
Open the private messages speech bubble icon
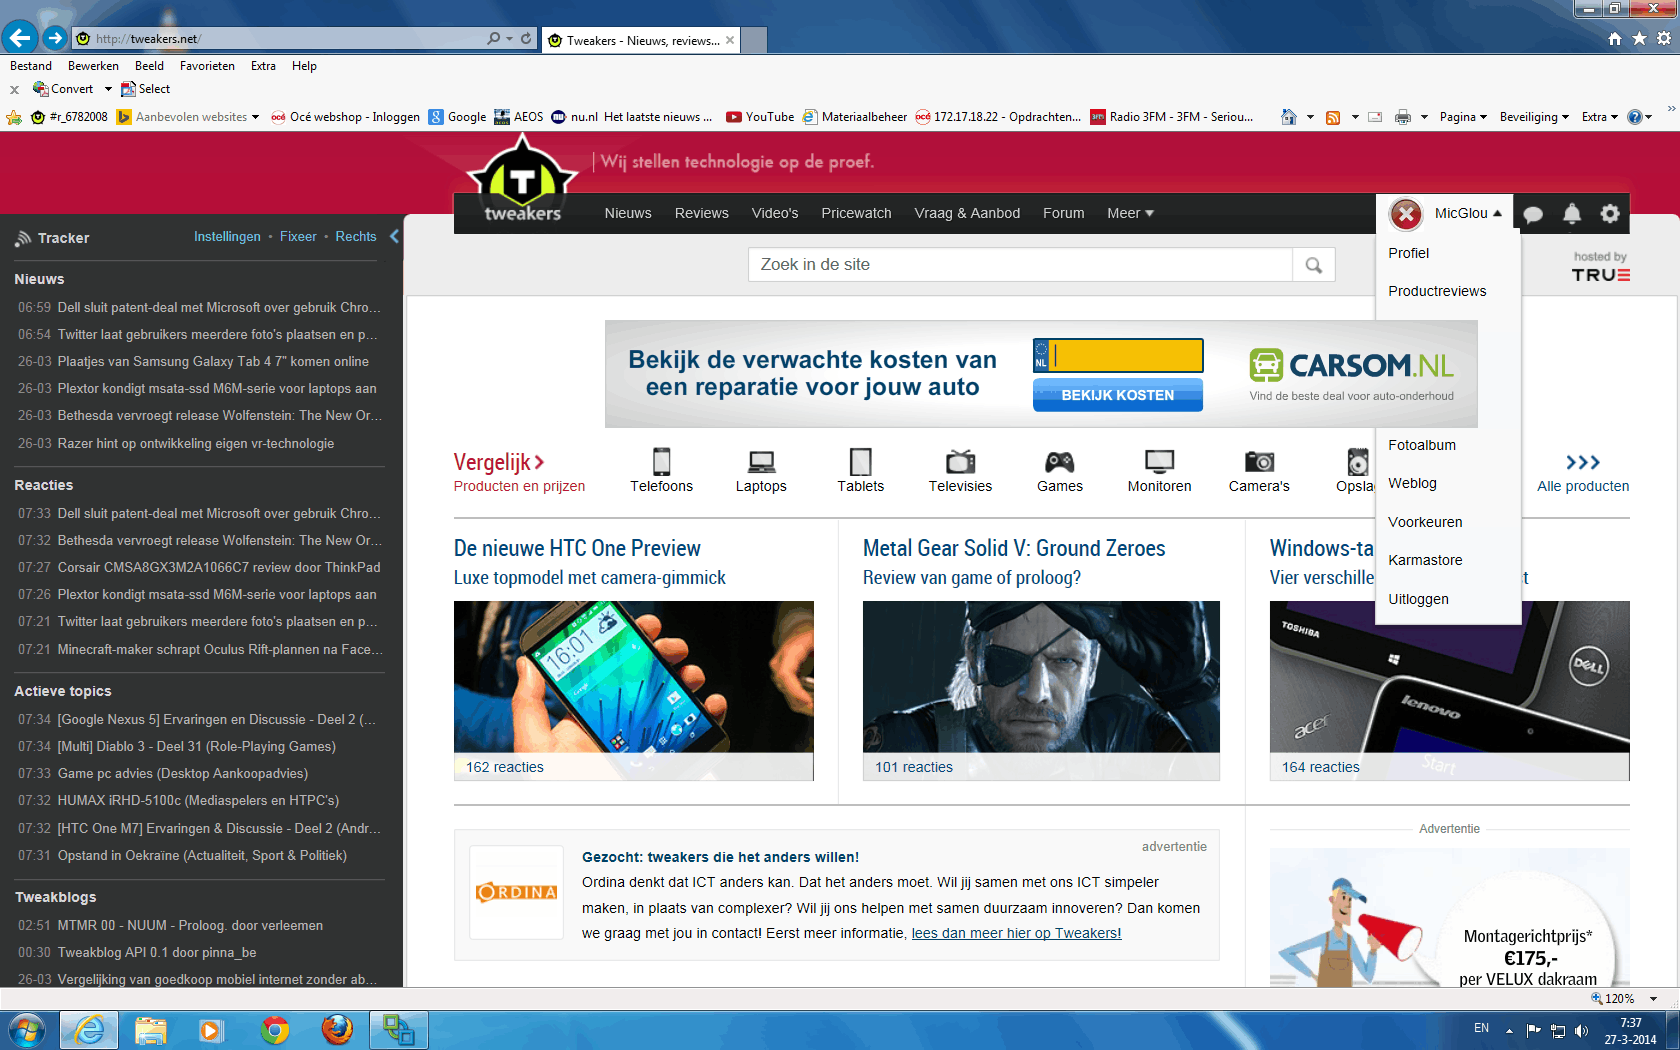pos(1533,214)
